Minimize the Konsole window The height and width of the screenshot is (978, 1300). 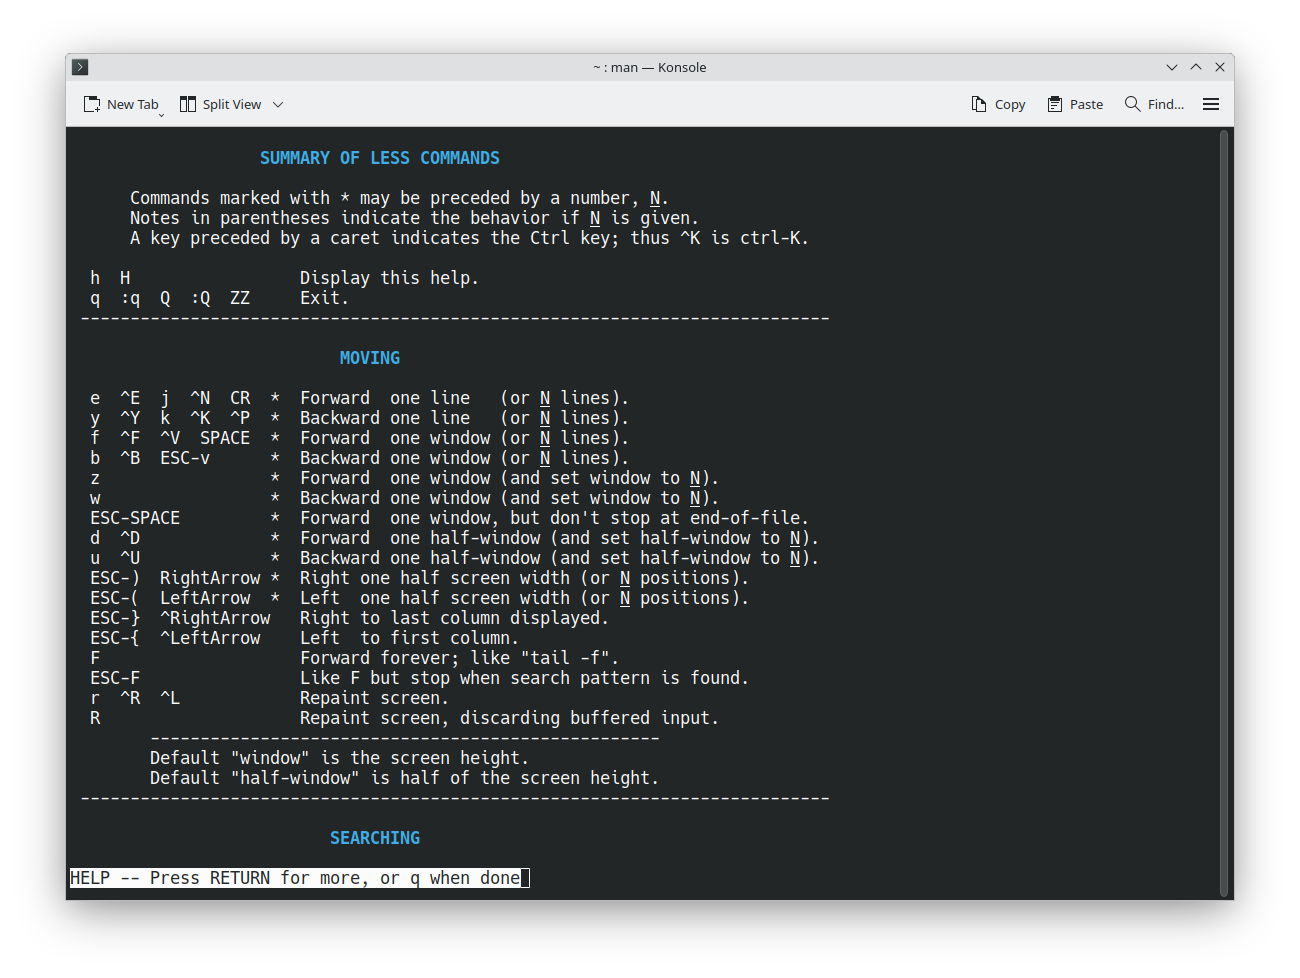coord(1172,67)
